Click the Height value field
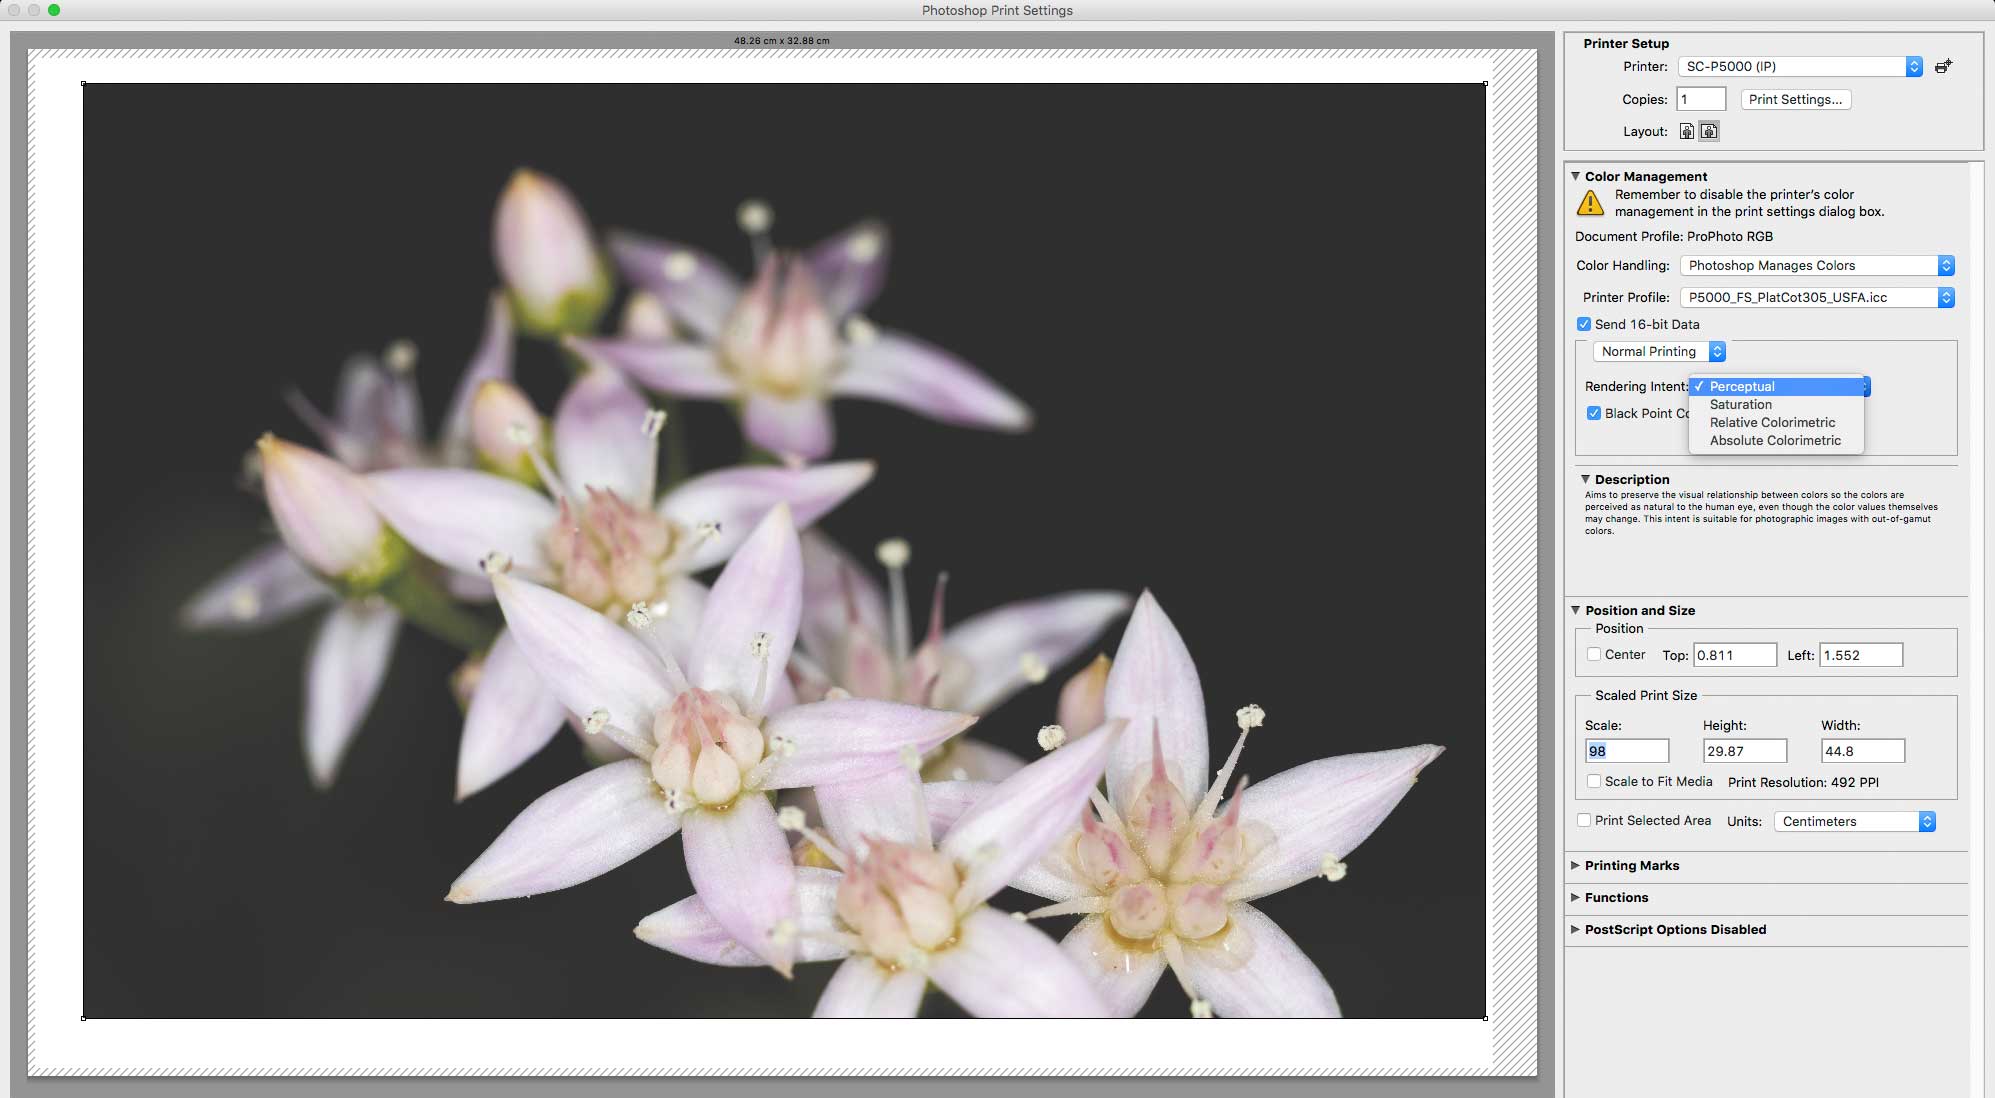This screenshot has height=1098, width=1995. 1745,751
